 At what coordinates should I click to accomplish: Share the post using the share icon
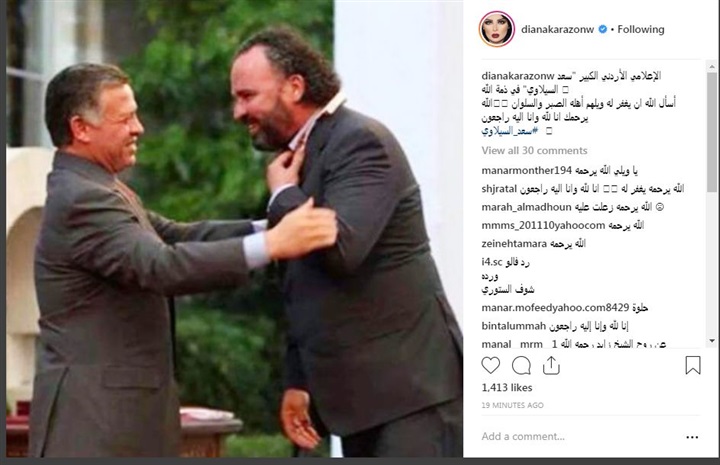[551, 365]
